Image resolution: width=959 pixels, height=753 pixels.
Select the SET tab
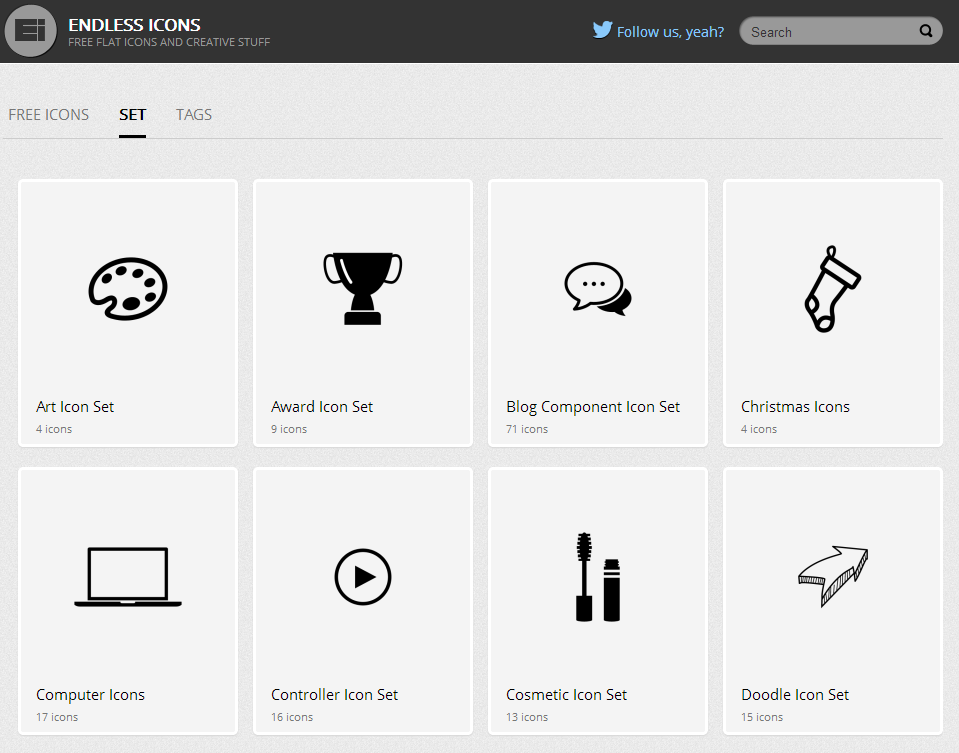pyautogui.click(x=132, y=114)
